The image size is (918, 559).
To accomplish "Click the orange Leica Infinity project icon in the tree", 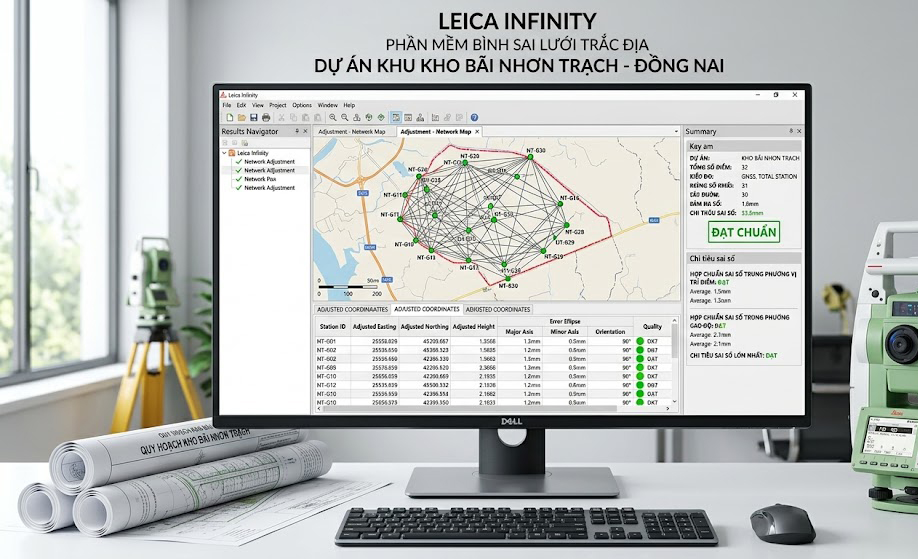I will tap(232, 153).
